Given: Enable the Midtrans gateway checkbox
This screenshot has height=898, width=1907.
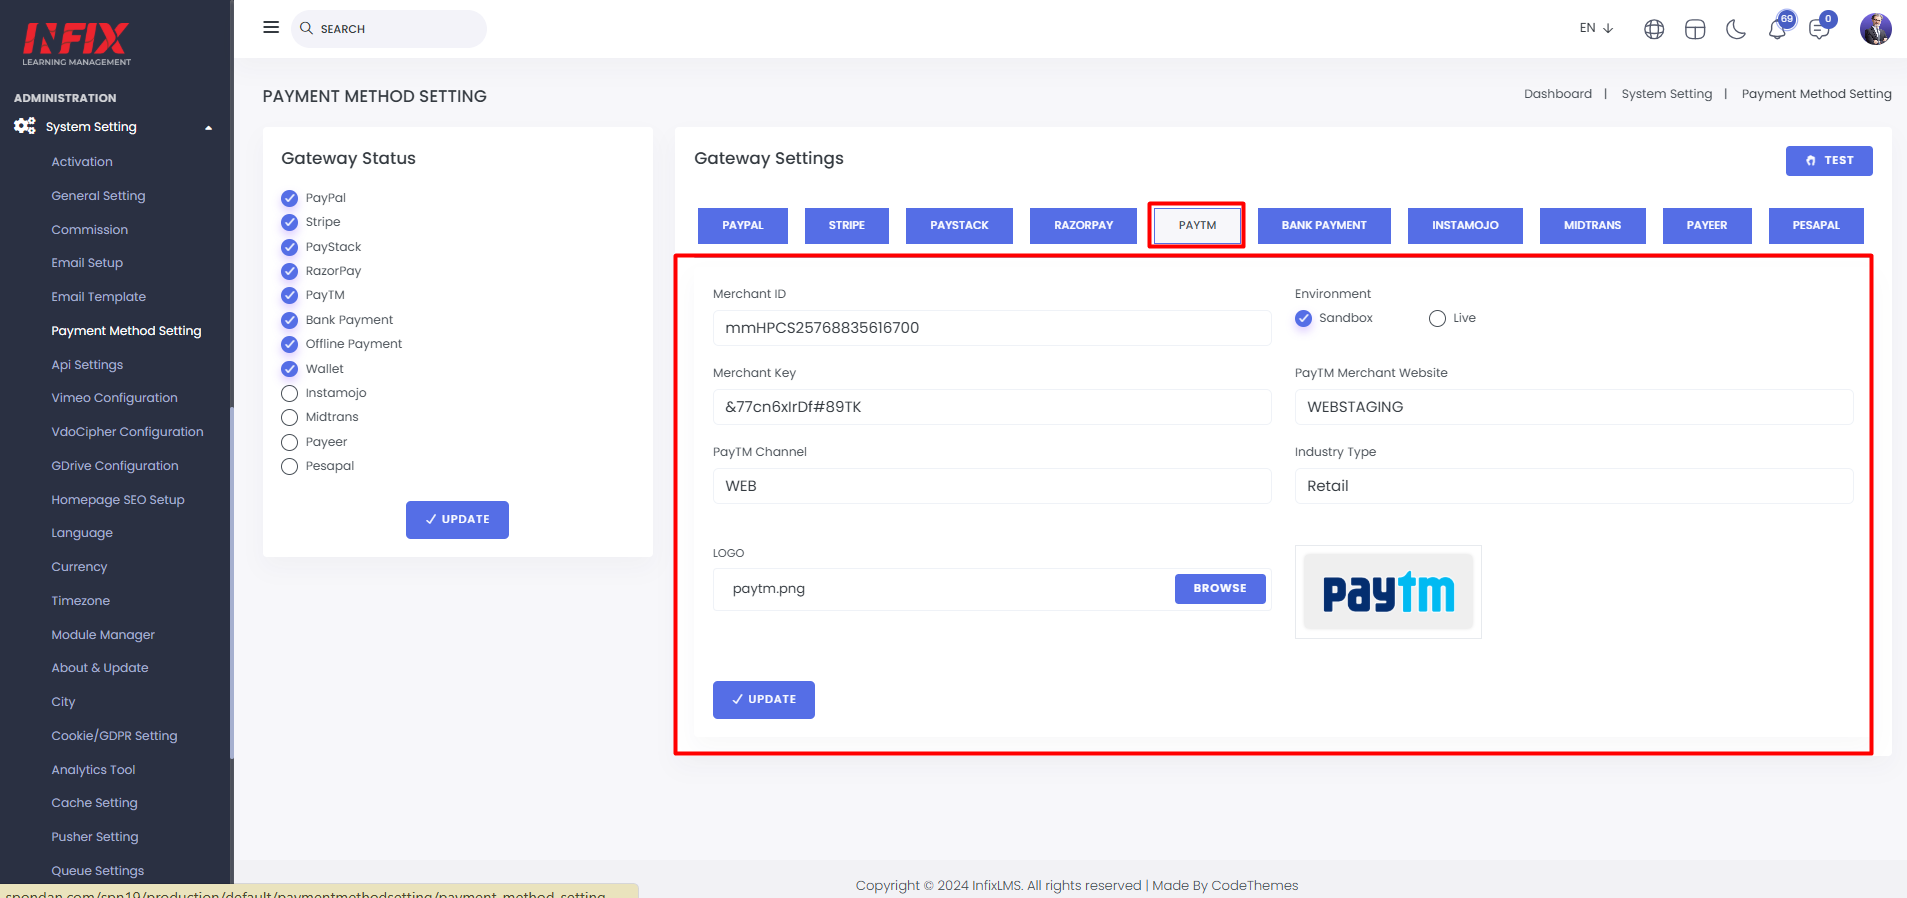Looking at the screenshot, I should (290, 417).
